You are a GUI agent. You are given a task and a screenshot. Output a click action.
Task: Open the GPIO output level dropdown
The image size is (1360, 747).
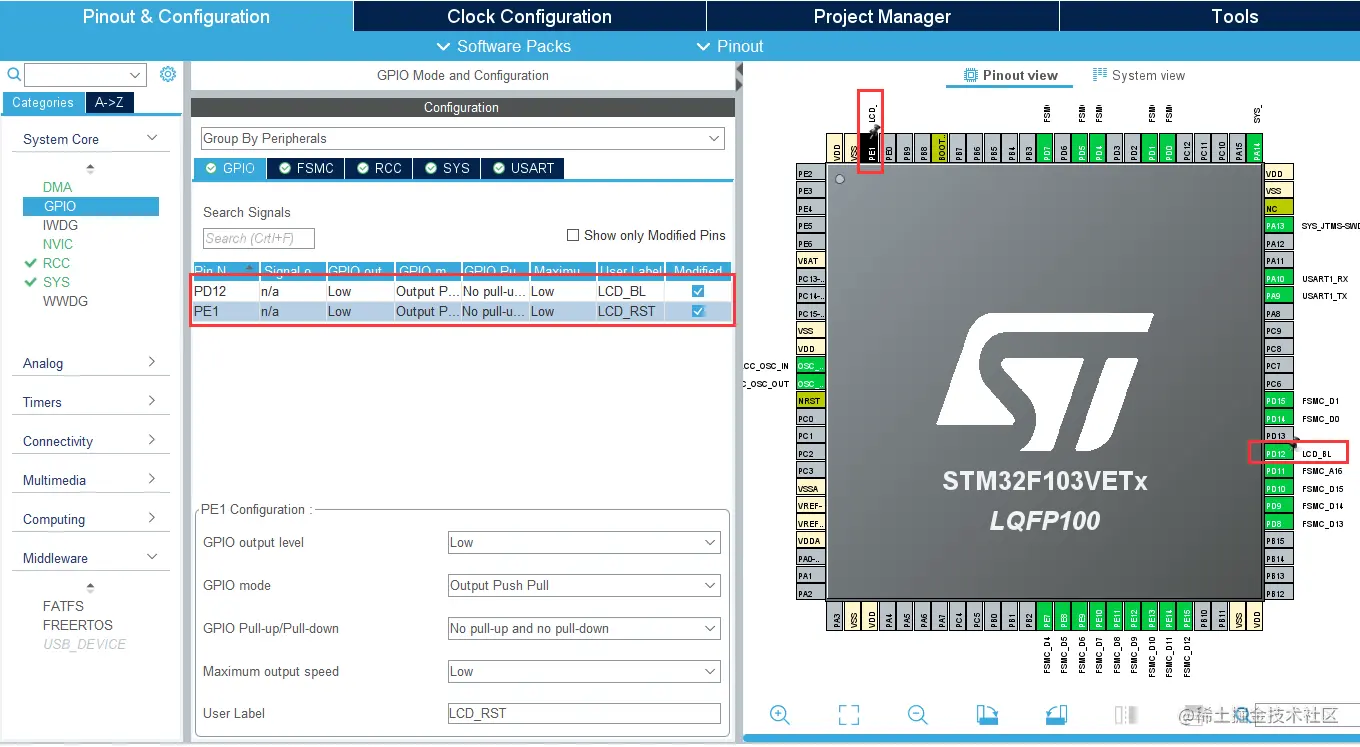pyautogui.click(x=584, y=542)
